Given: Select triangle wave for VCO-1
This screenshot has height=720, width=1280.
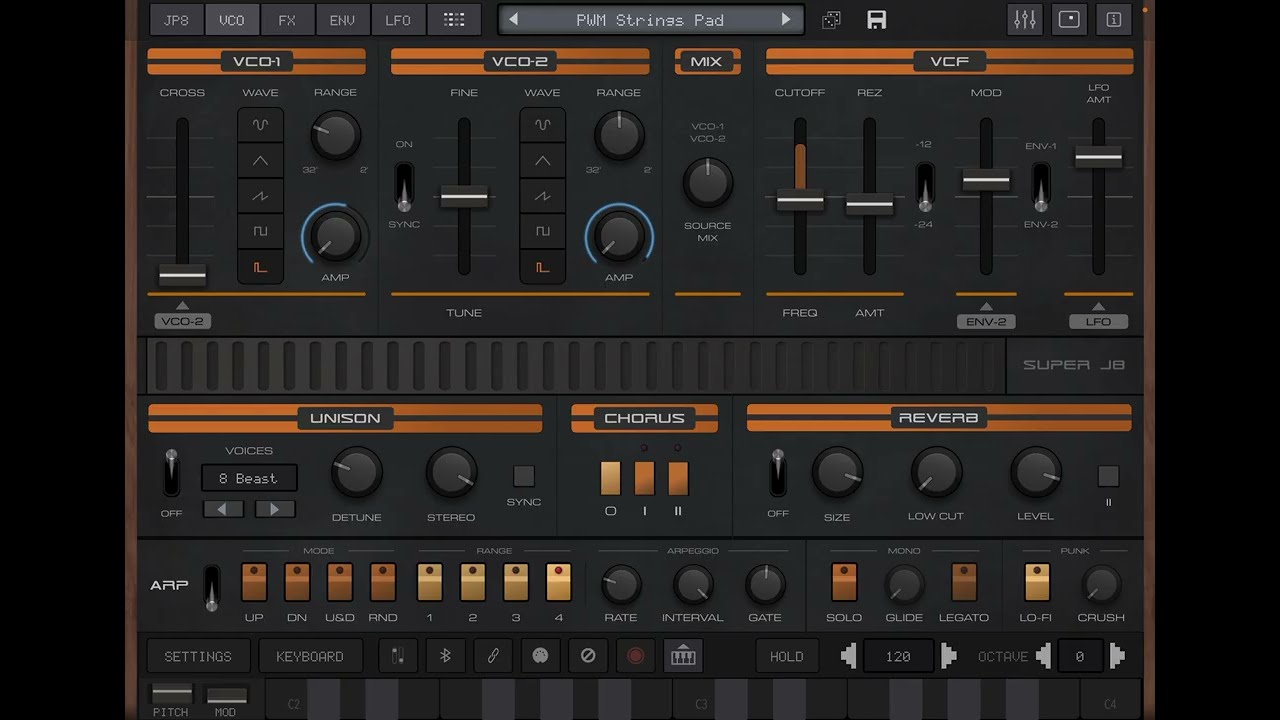Looking at the screenshot, I should click(260, 160).
